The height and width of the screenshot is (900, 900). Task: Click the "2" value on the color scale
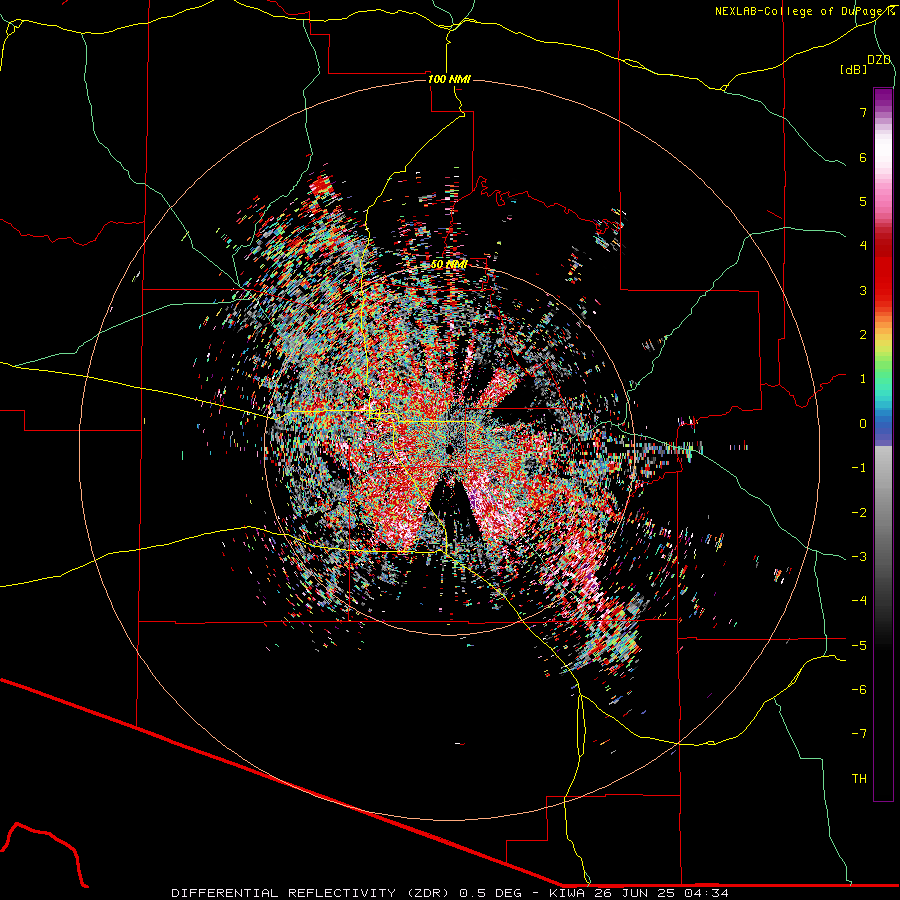click(x=863, y=335)
